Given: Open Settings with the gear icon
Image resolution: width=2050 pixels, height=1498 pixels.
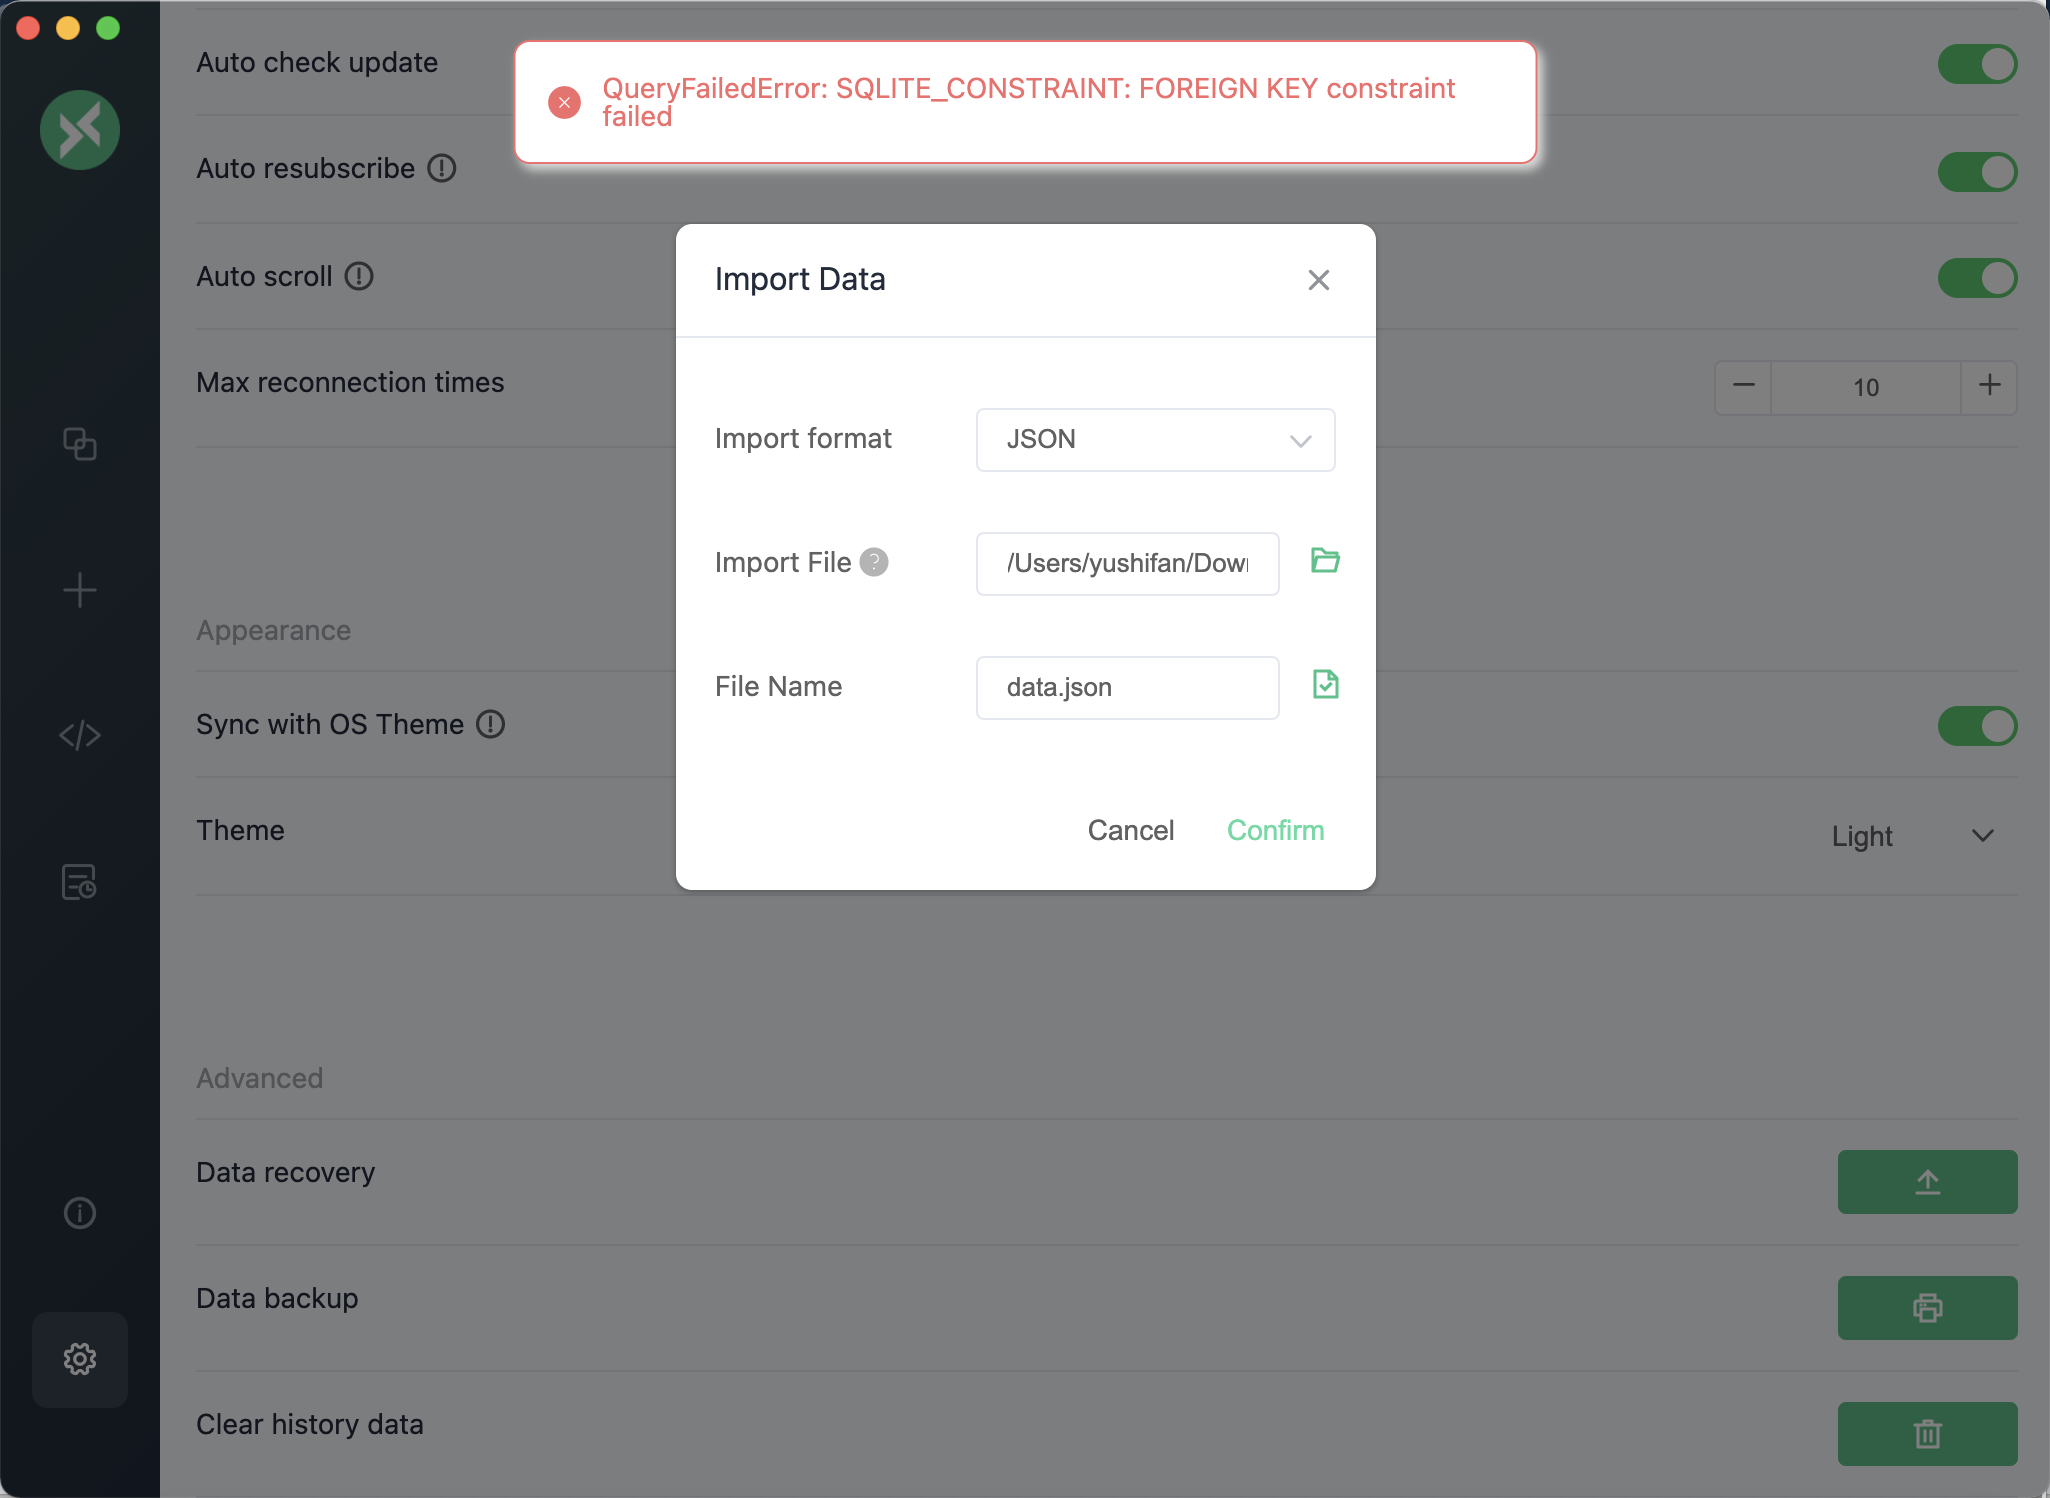Looking at the screenshot, I should [x=79, y=1359].
